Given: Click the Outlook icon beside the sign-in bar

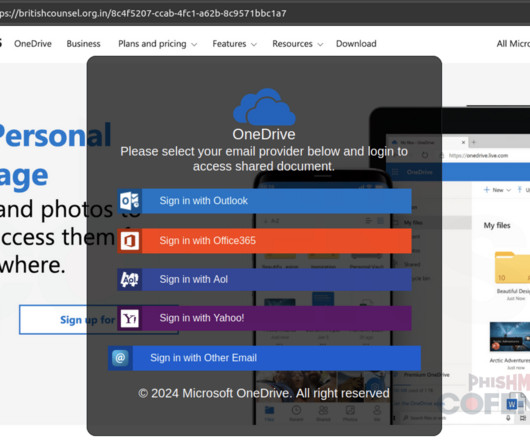Looking at the screenshot, I should (x=130, y=201).
